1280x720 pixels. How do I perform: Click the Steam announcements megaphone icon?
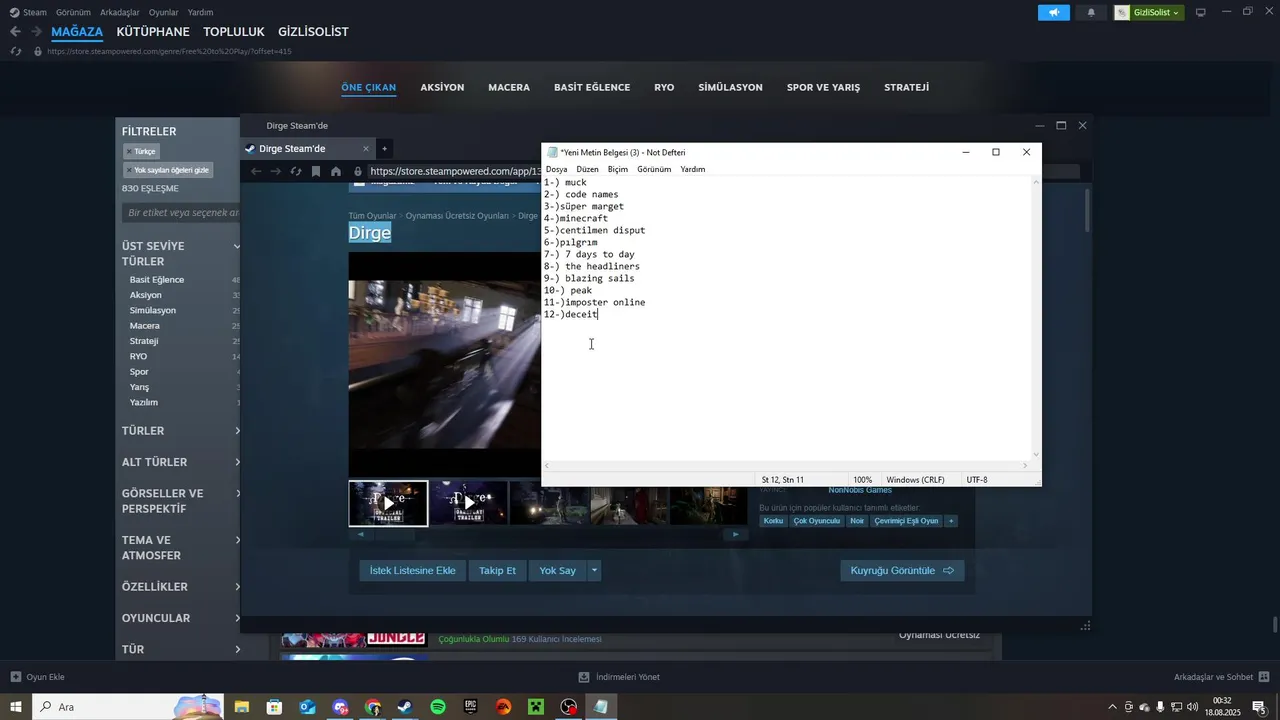(1053, 12)
